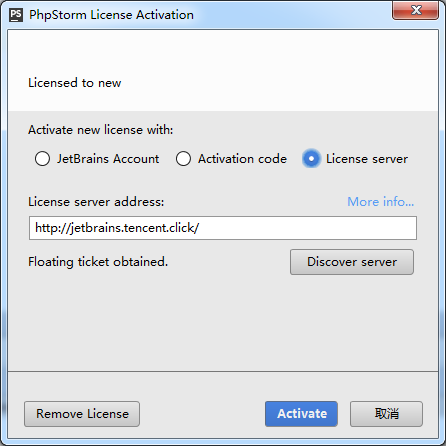The width and height of the screenshot is (446, 446).
Task: Click the Remove License button
Action: click(82, 414)
